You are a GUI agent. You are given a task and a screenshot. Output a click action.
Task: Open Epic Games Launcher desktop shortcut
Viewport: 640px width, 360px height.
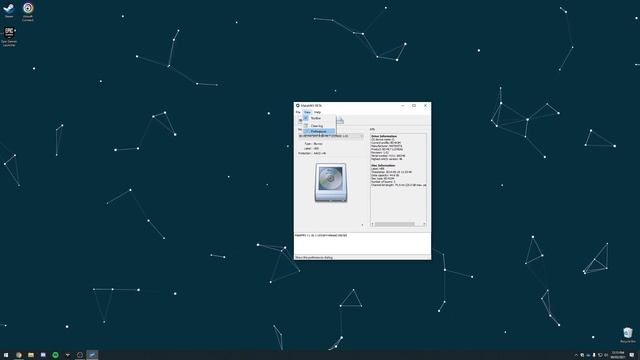9,37
